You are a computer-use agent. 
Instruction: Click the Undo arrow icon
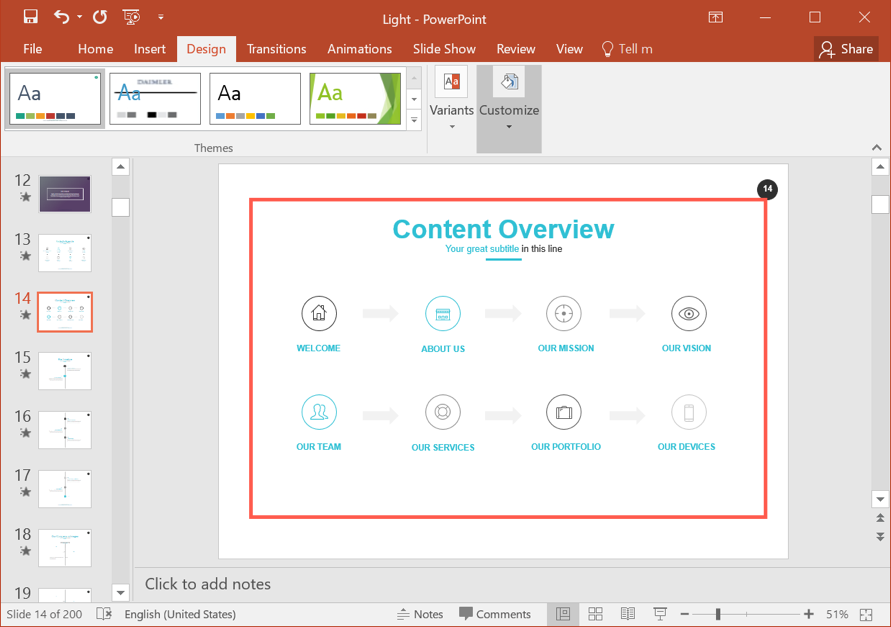coord(61,17)
